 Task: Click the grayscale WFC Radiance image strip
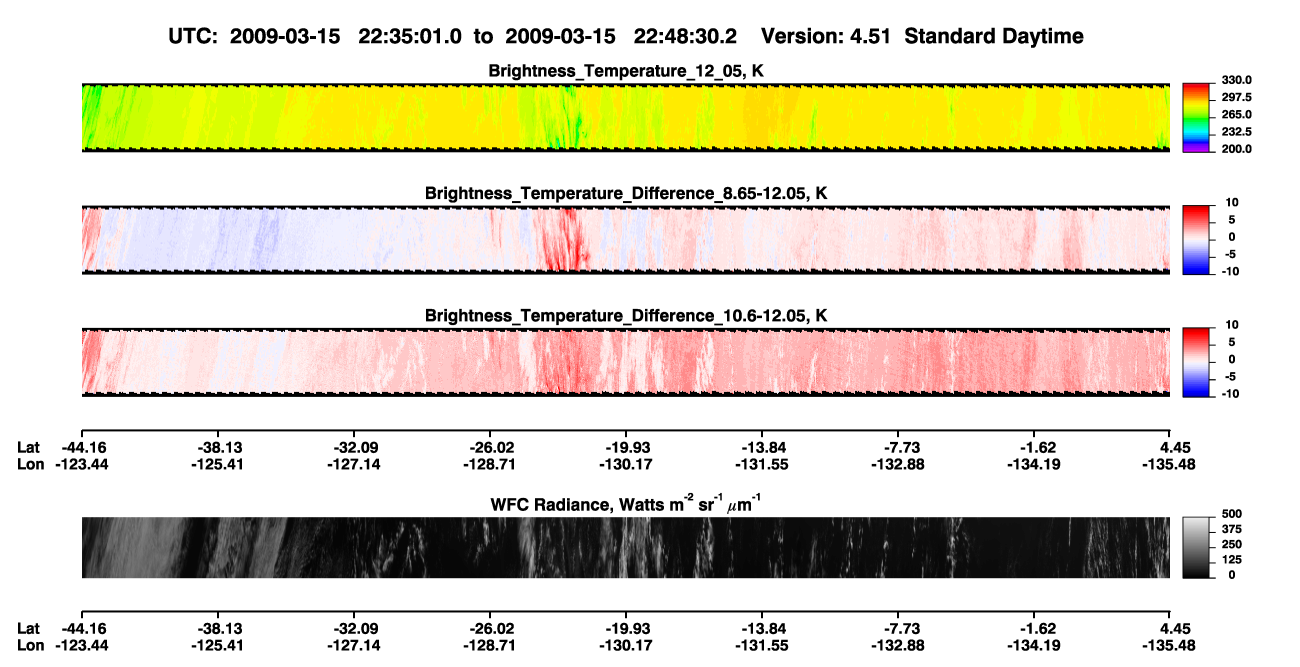pyautogui.click(x=625, y=547)
